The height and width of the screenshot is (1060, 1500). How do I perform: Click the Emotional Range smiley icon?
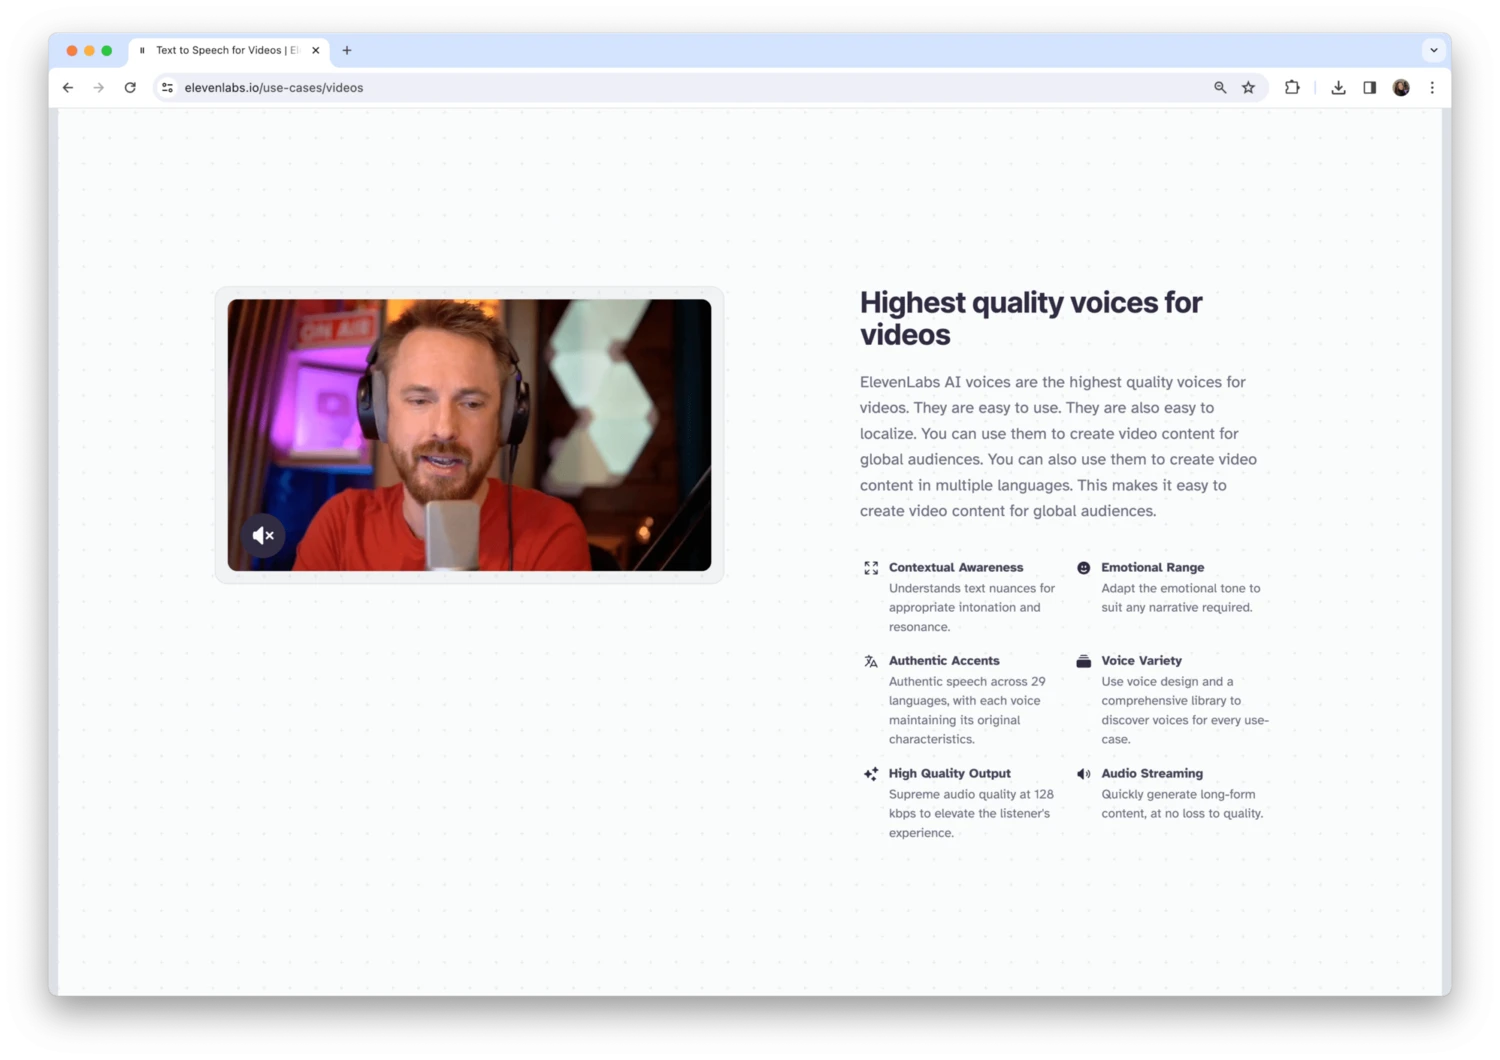[x=1083, y=568]
